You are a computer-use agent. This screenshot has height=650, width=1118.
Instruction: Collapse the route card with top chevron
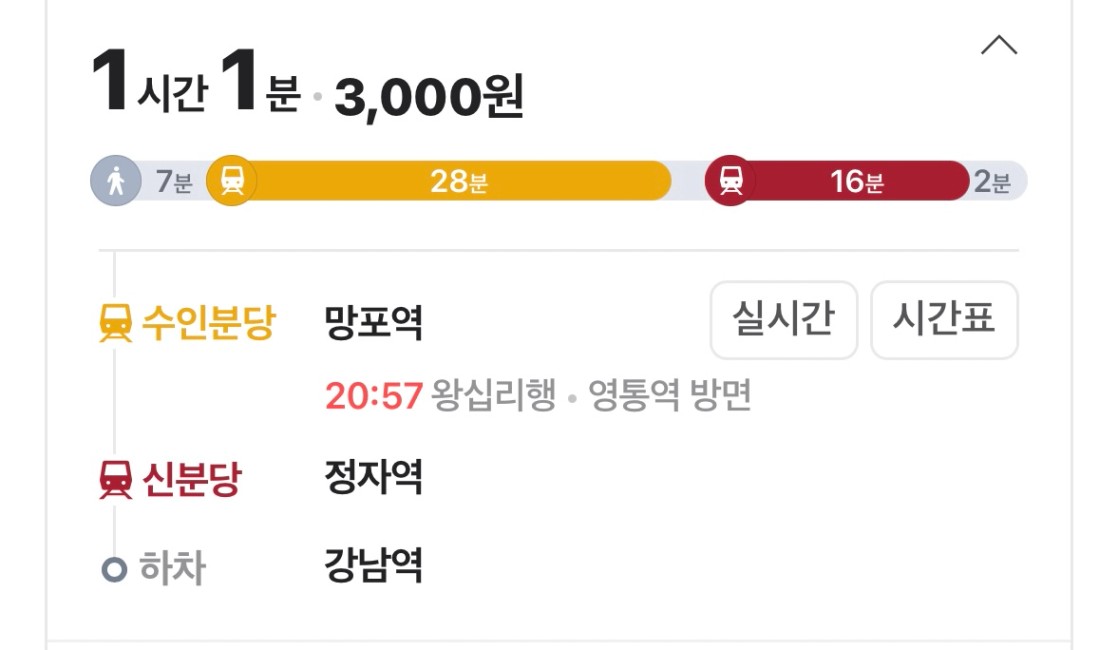click(999, 46)
